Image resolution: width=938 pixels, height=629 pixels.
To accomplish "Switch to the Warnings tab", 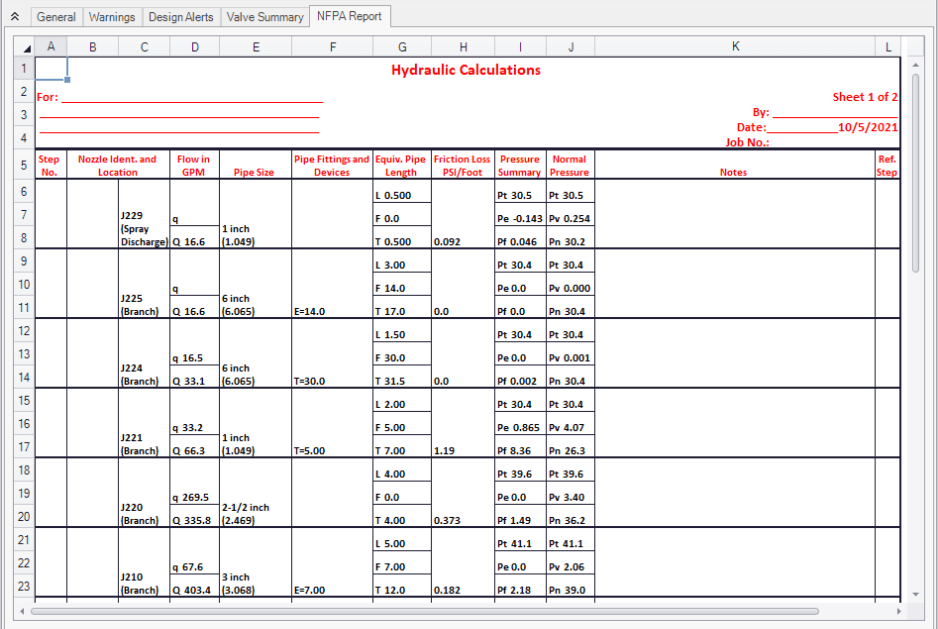I will (112, 17).
